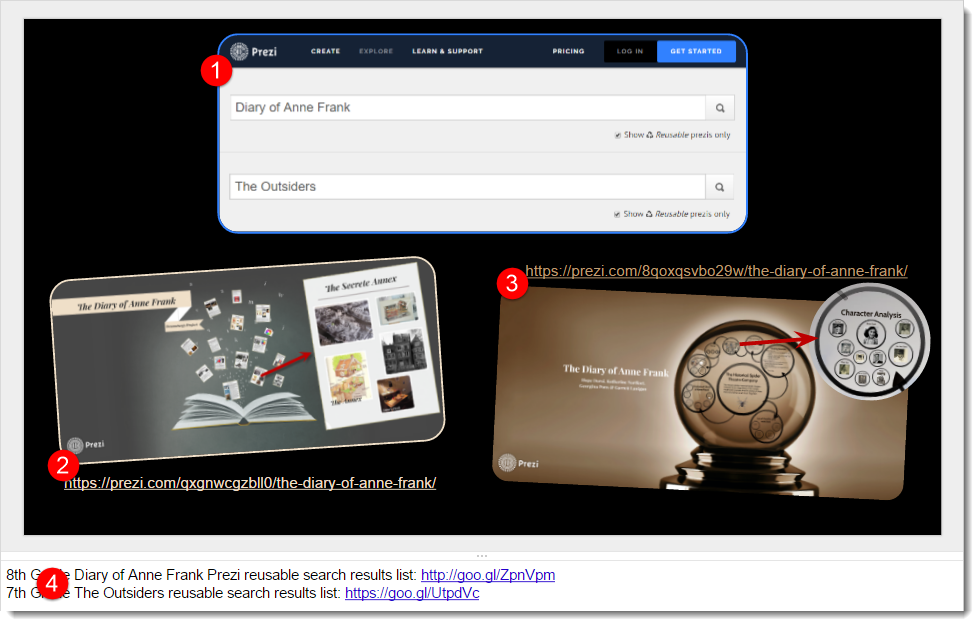Click the search icon beside The Outsiders
This screenshot has height=626, width=979.
[719, 187]
